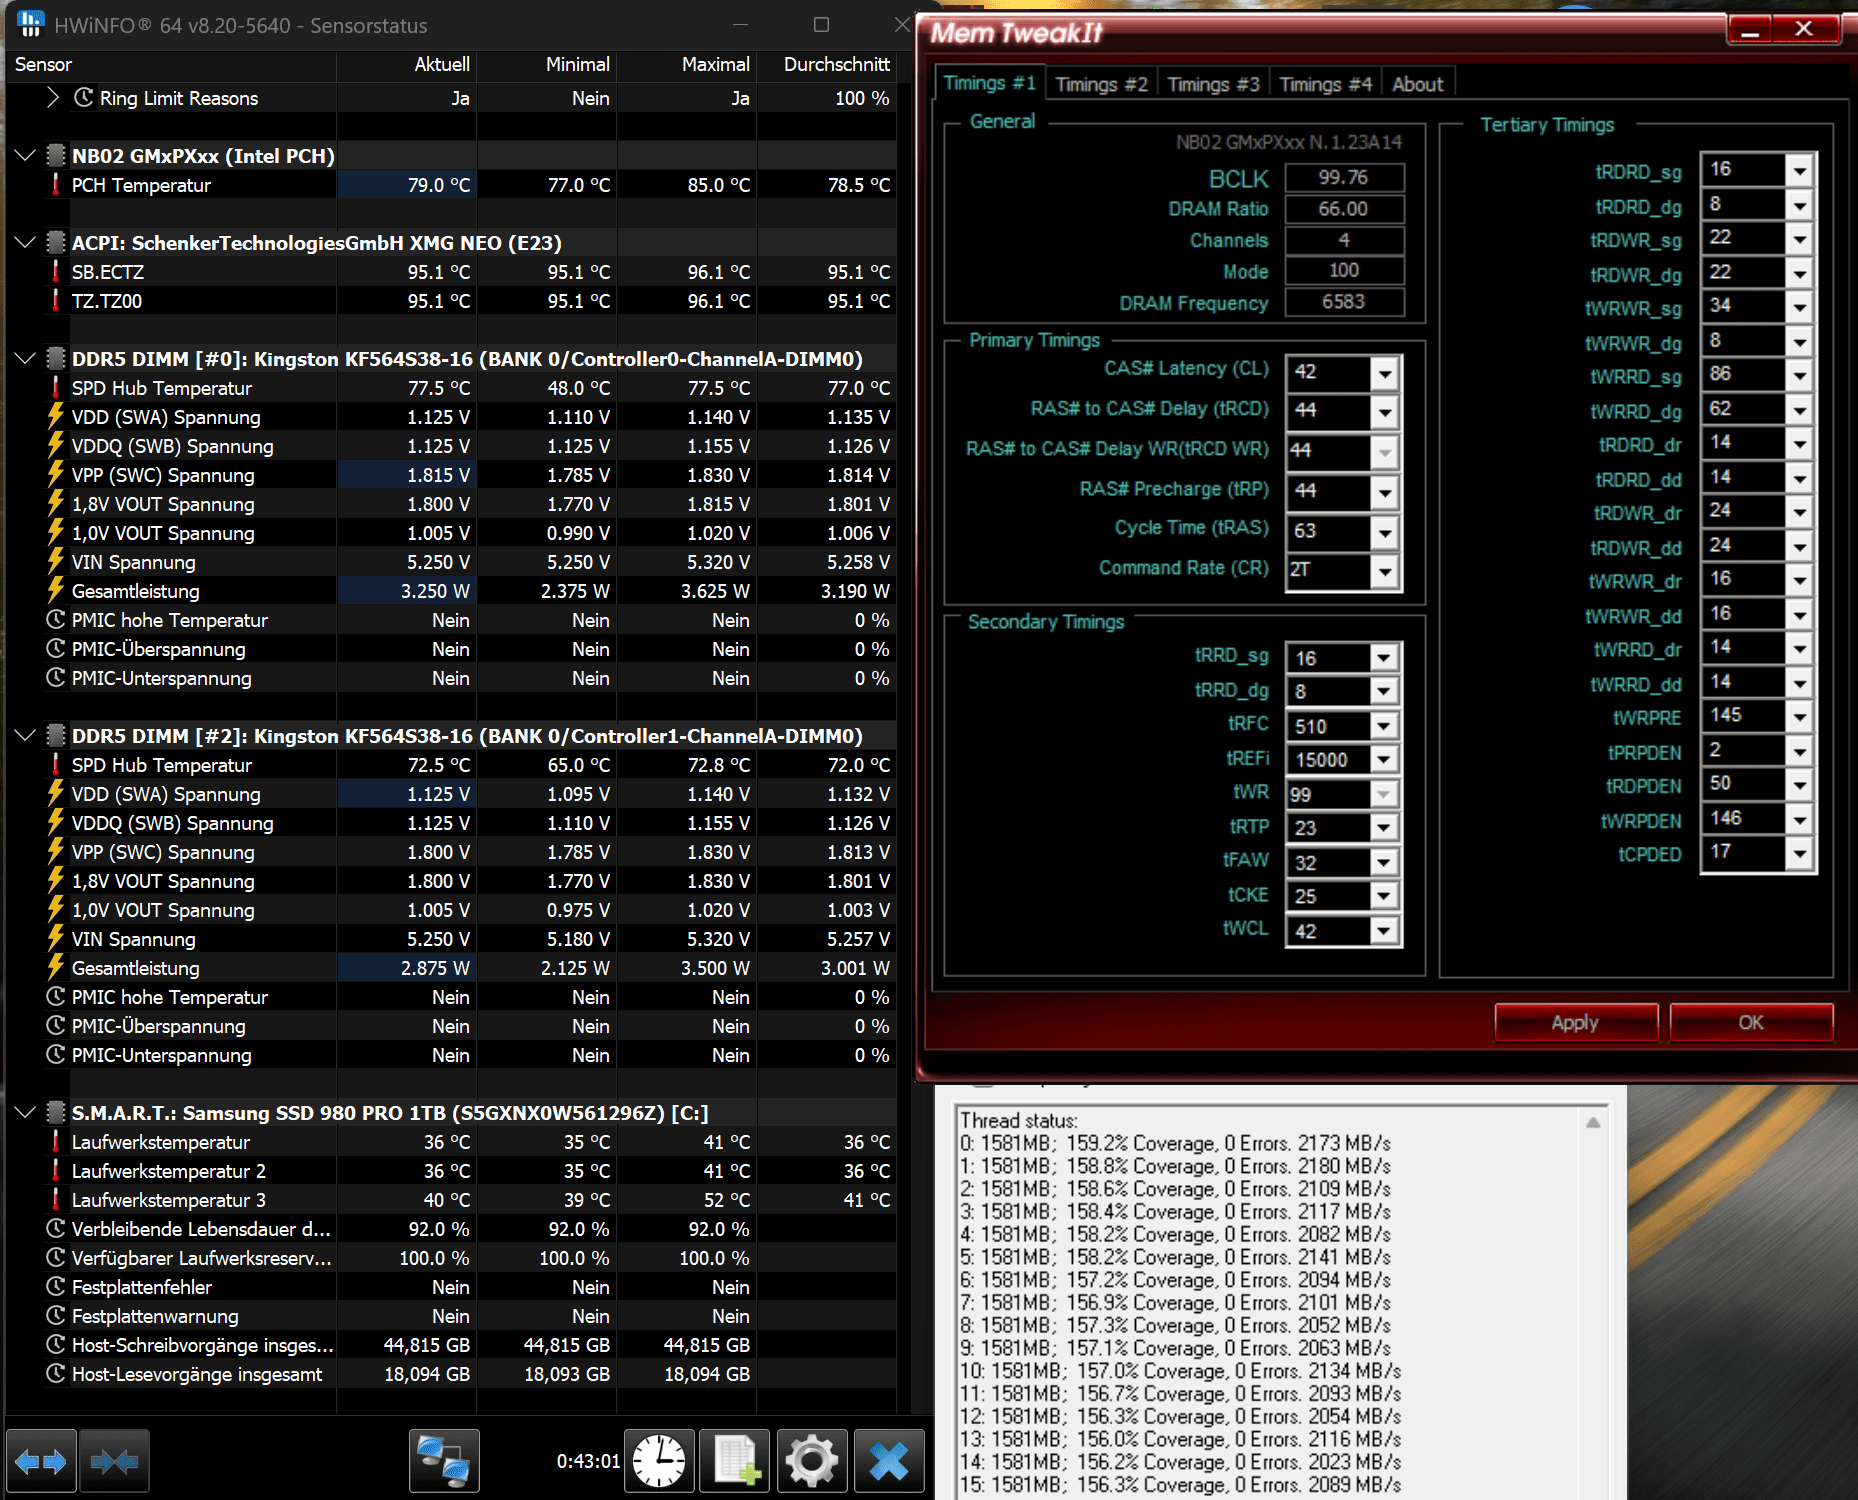Screen dimensions: 1858x1500
Task: Click the Apply button in Mem TweakIt
Action: click(x=1575, y=1022)
